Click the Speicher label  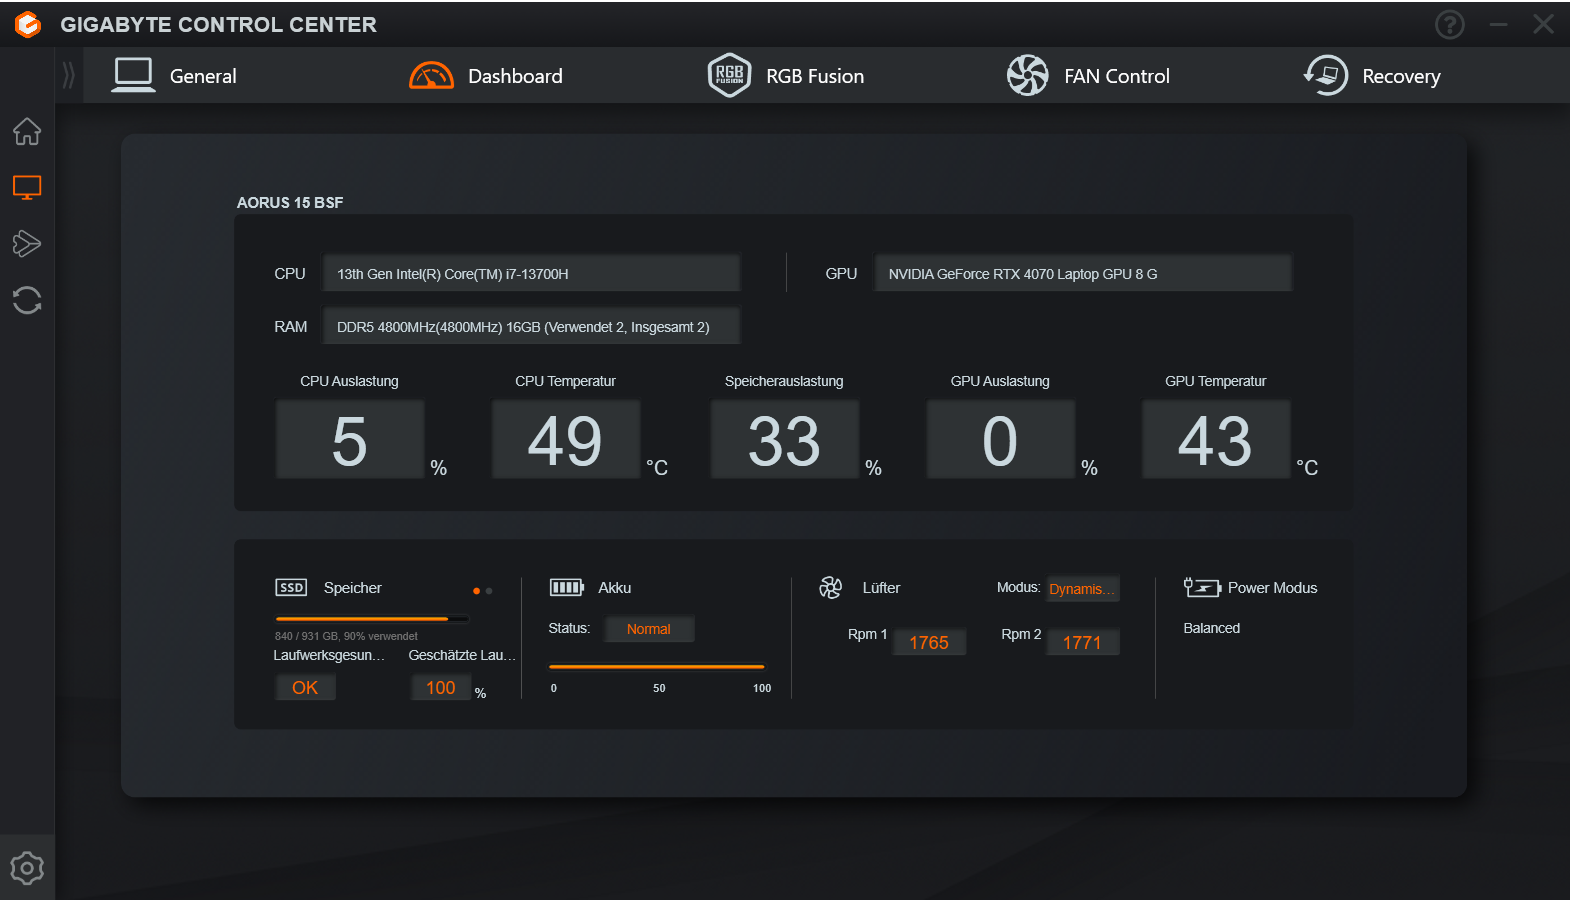[x=353, y=588]
